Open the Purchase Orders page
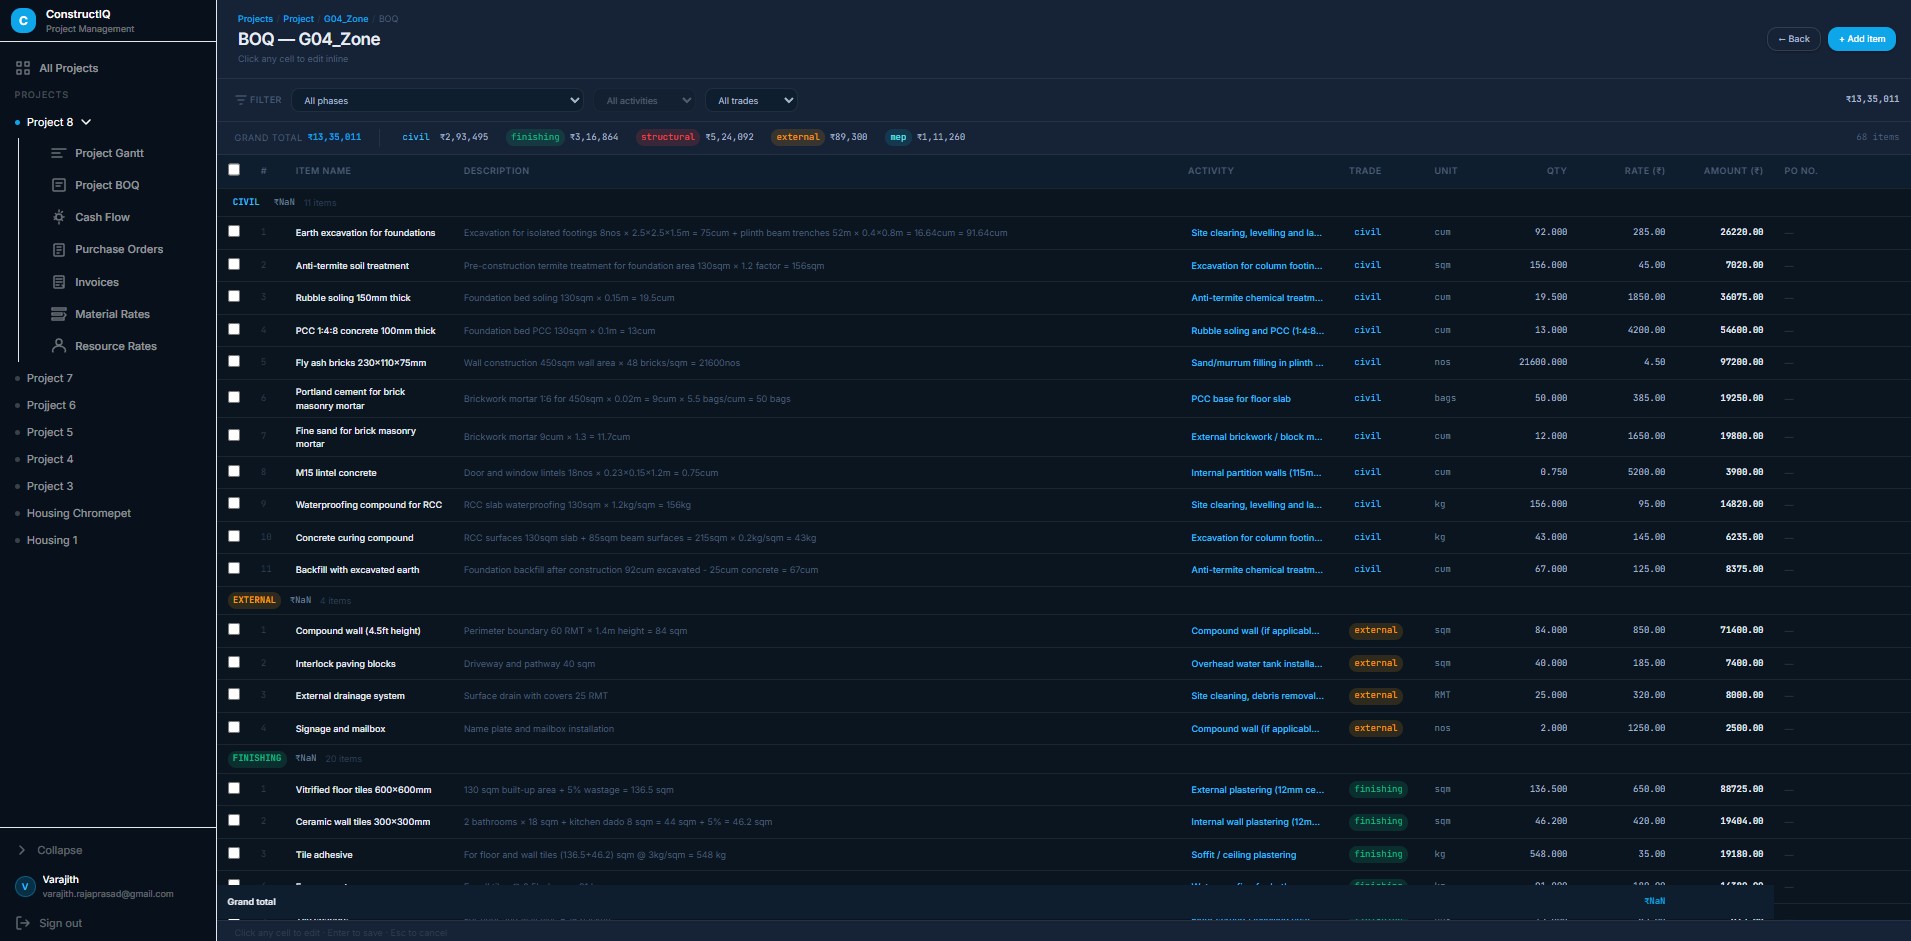 pos(119,249)
